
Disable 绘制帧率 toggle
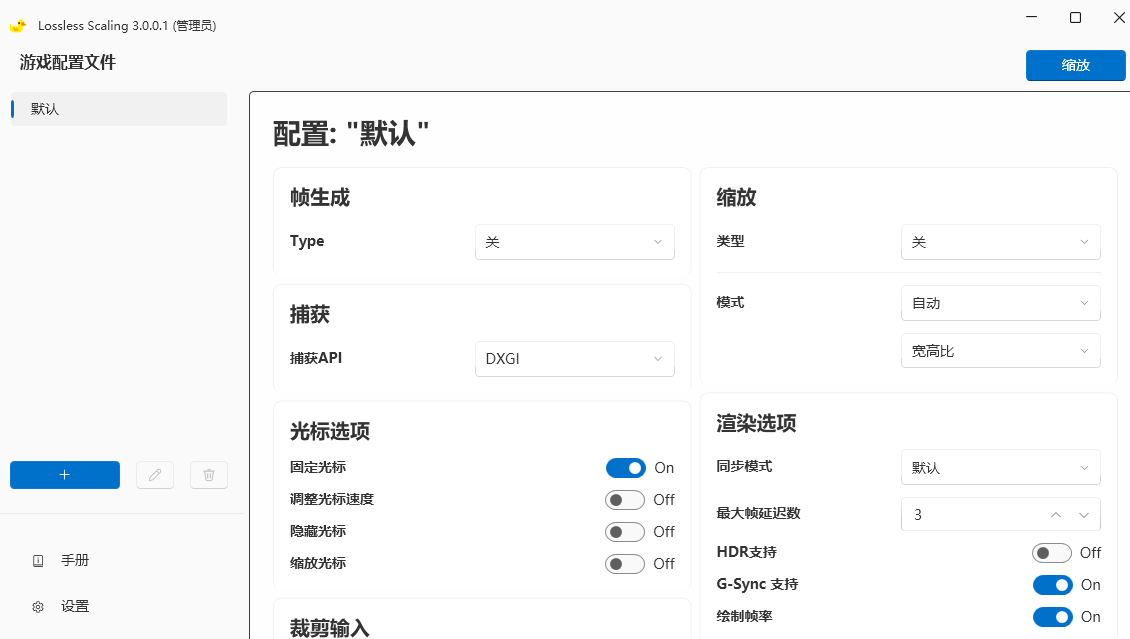point(1052,617)
